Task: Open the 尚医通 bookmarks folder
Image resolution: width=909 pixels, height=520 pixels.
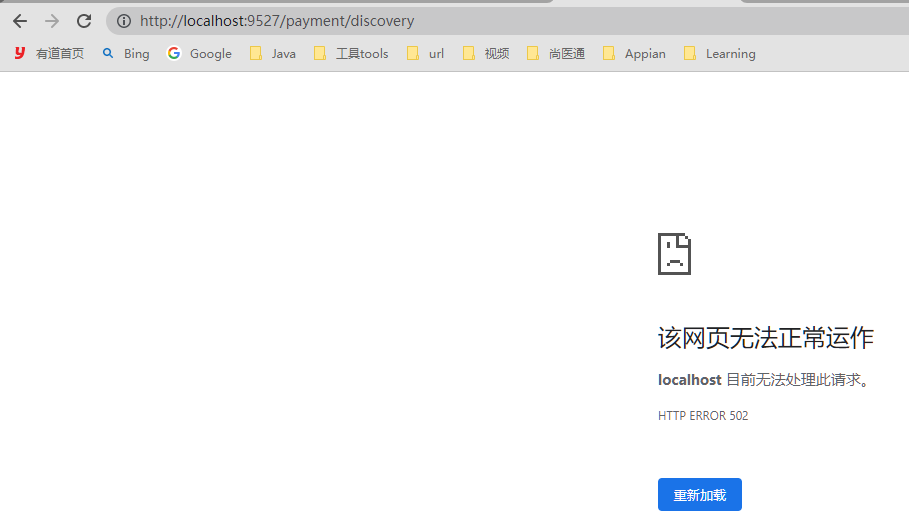Action: 556,53
